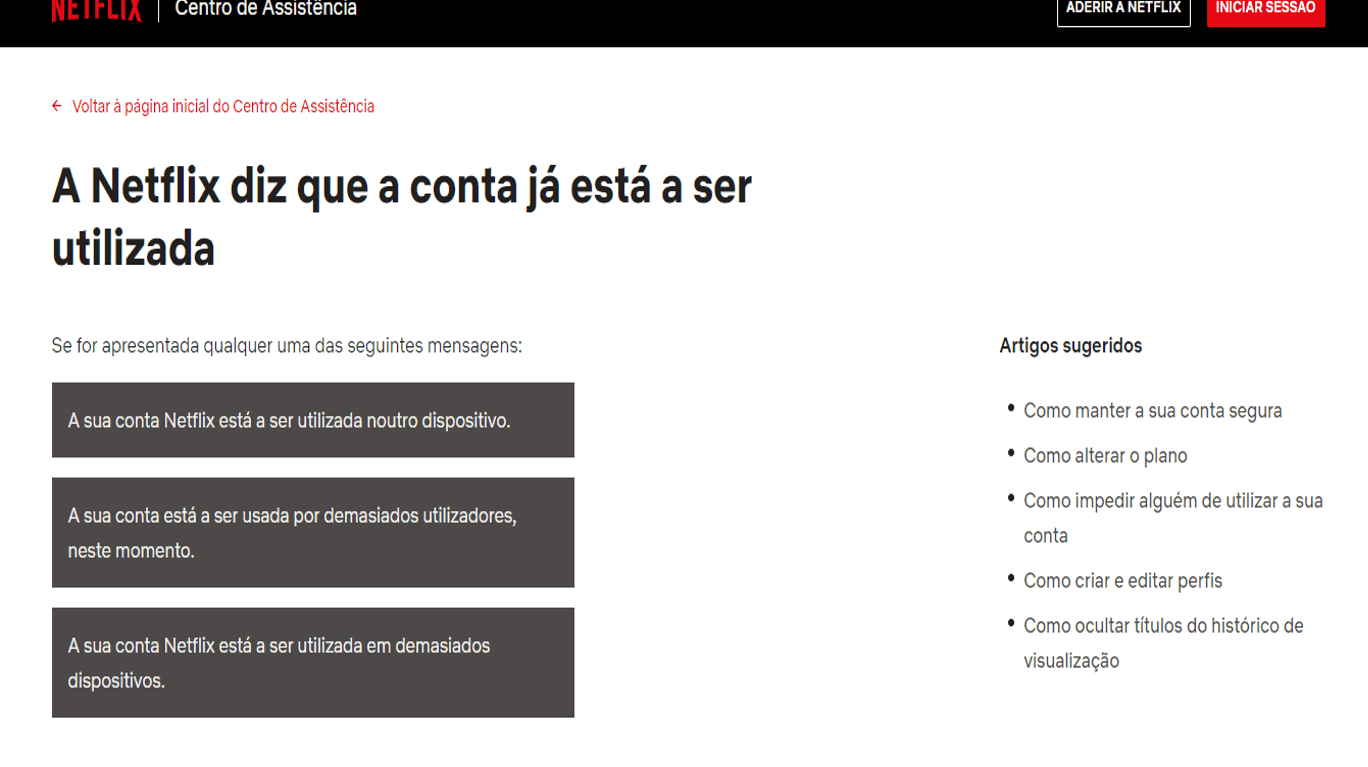
Task: Click the Artigos sugeridos heading
Action: 1070,346
